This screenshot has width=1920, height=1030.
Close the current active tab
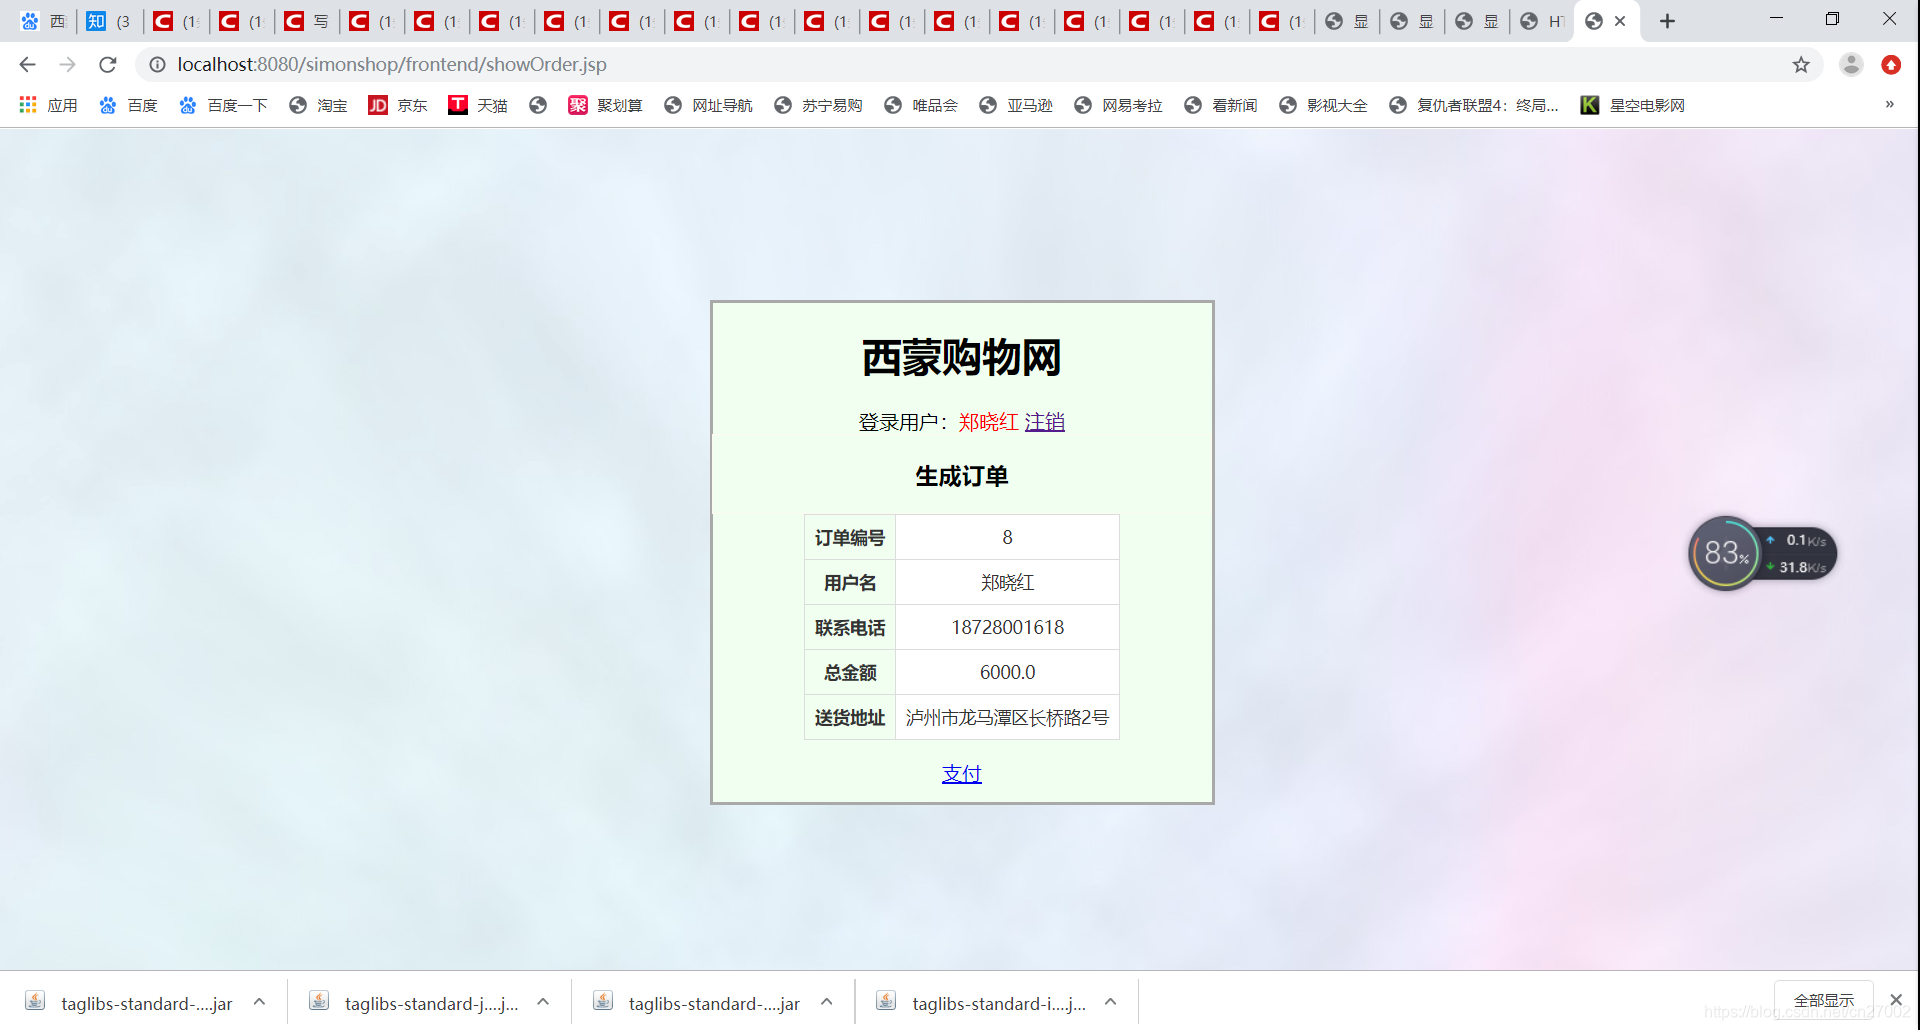click(1620, 21)
